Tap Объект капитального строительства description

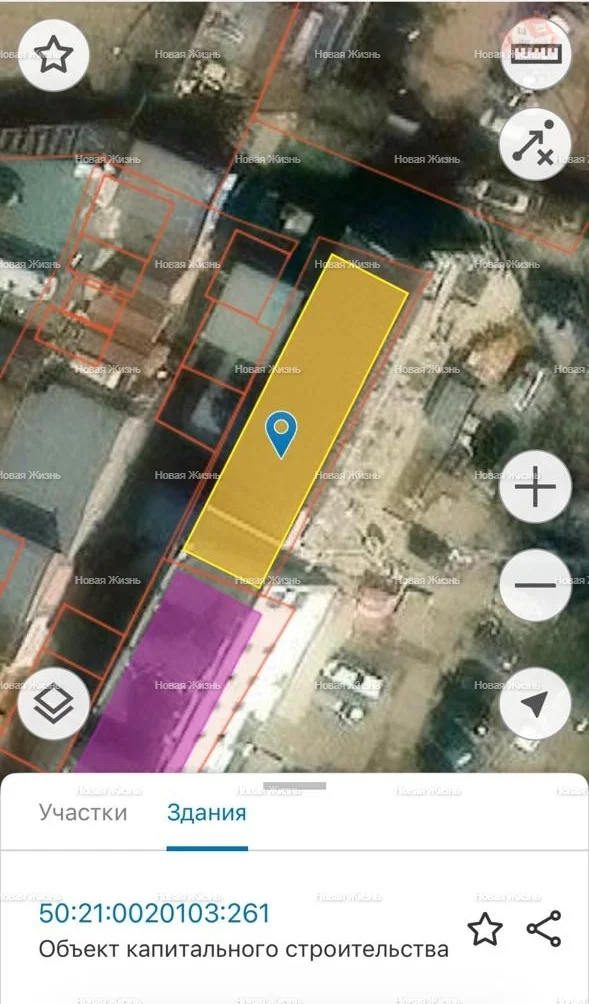click(244, 949)
